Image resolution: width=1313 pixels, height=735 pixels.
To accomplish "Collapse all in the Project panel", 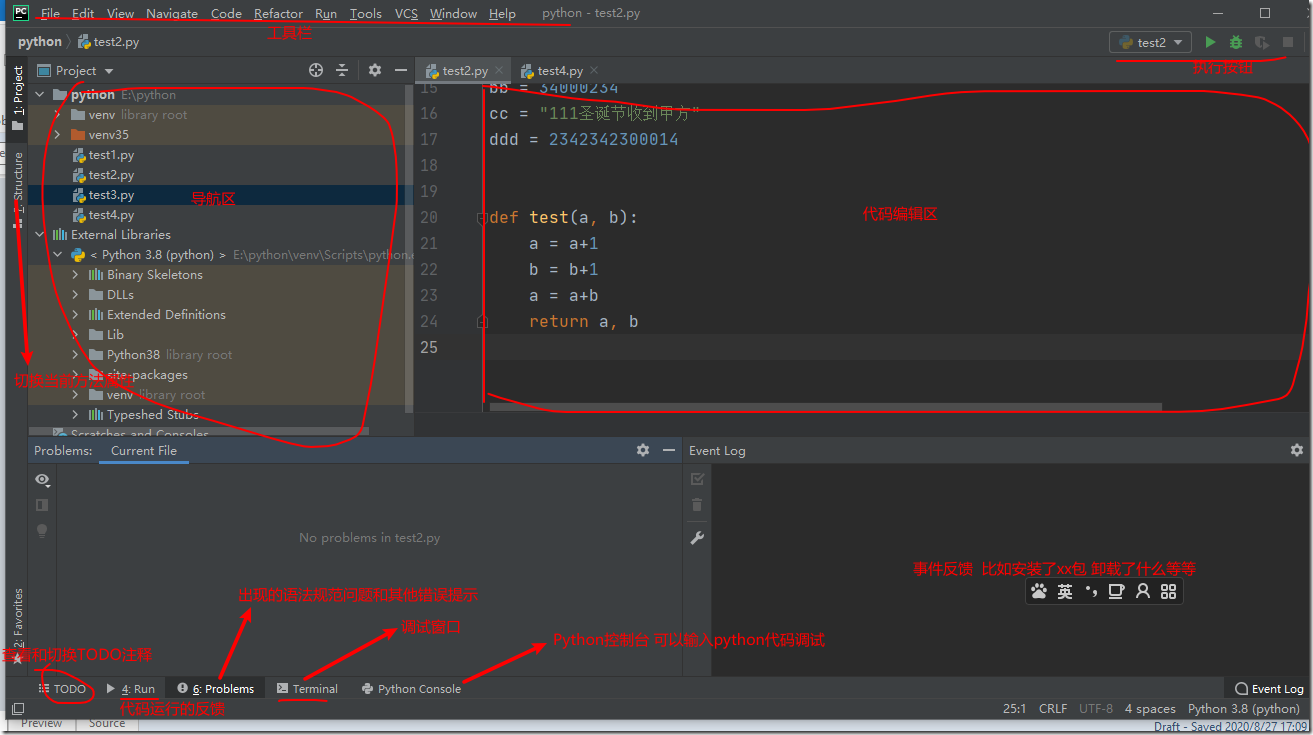I will tap(342, 70).
